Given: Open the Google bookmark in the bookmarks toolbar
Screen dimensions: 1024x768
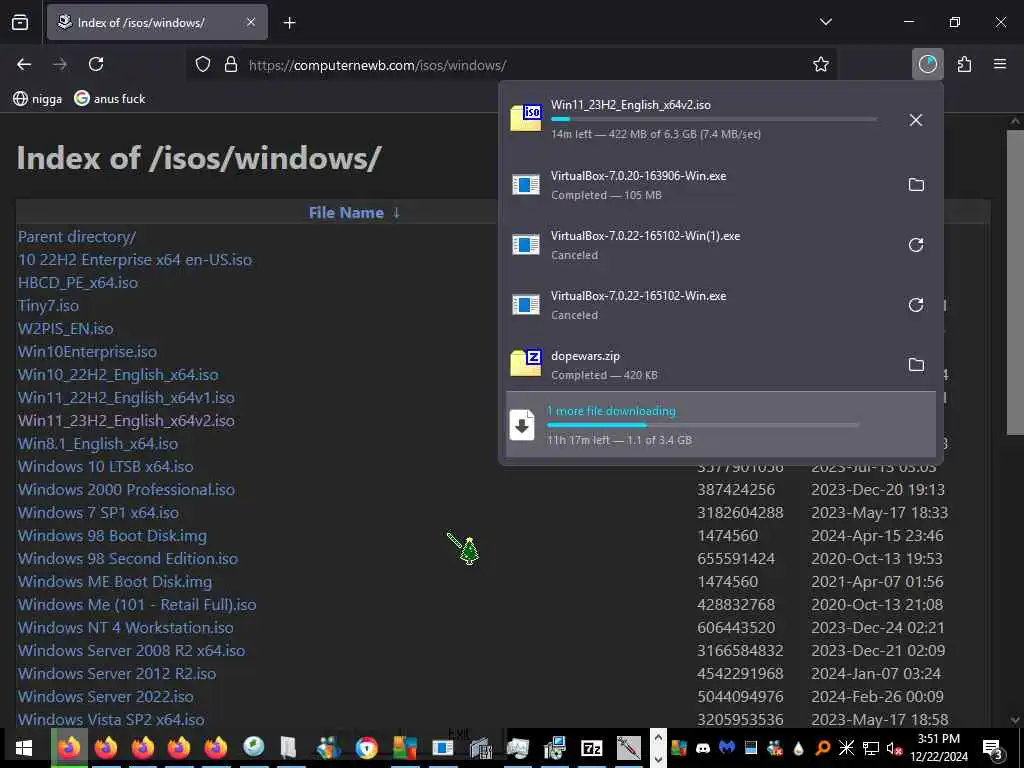Looking at the screenshot, I should pyautogui.click(x=110, y=99).
